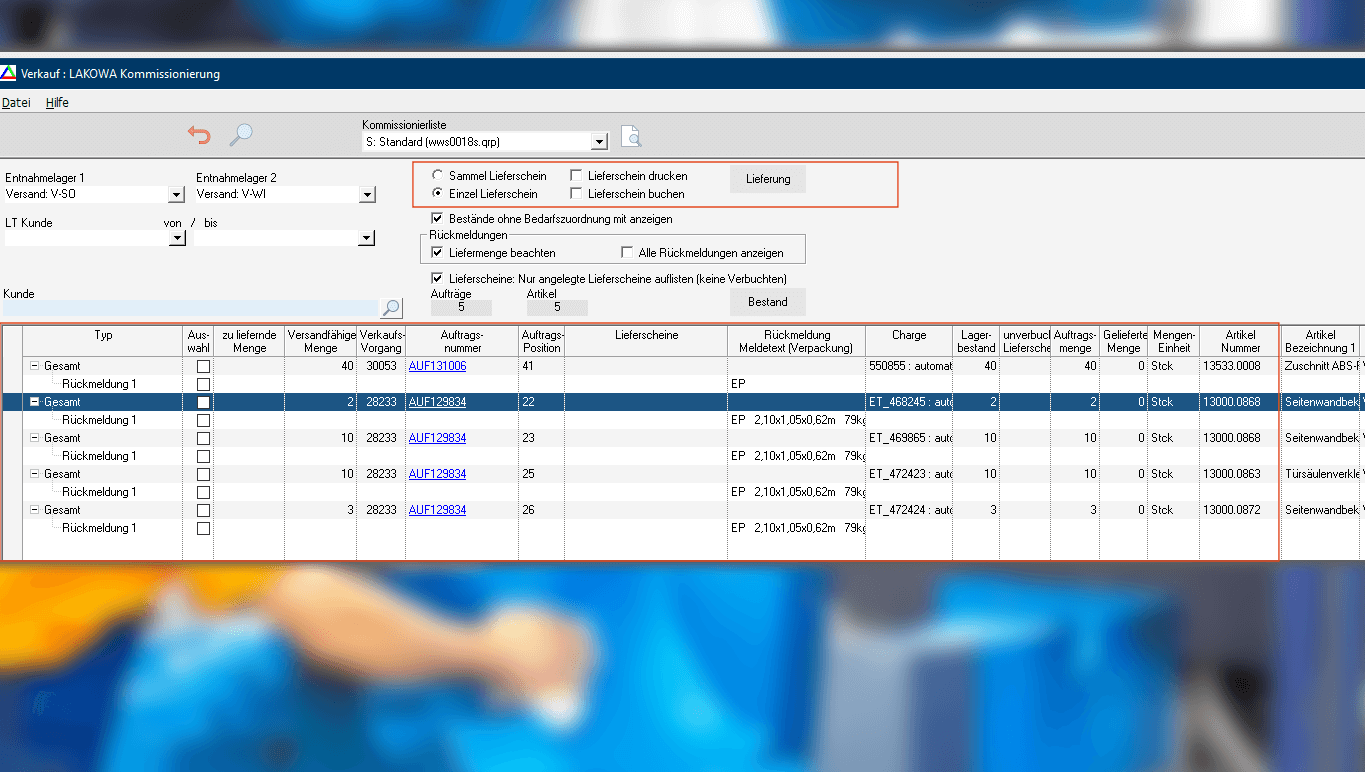Screen dimensions: 1365x772
Task: Collapse the Gesamt row for AUF131006
Action: [x=35, y=366]
